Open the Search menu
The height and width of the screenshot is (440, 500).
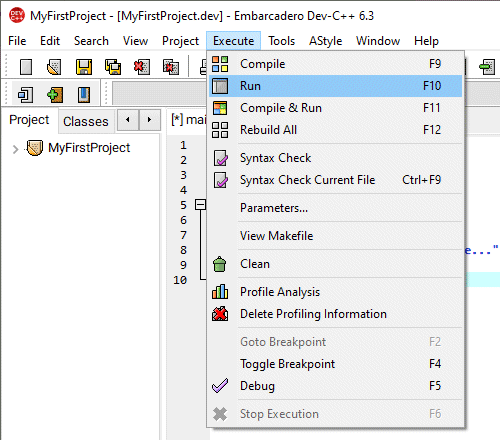point(91,41)
